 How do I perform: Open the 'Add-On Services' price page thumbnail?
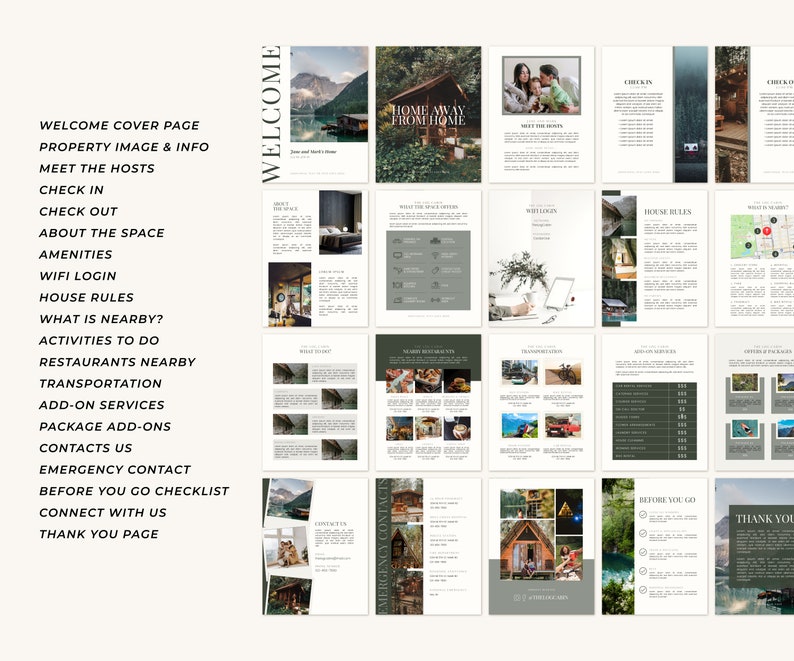tap(655, 403)
